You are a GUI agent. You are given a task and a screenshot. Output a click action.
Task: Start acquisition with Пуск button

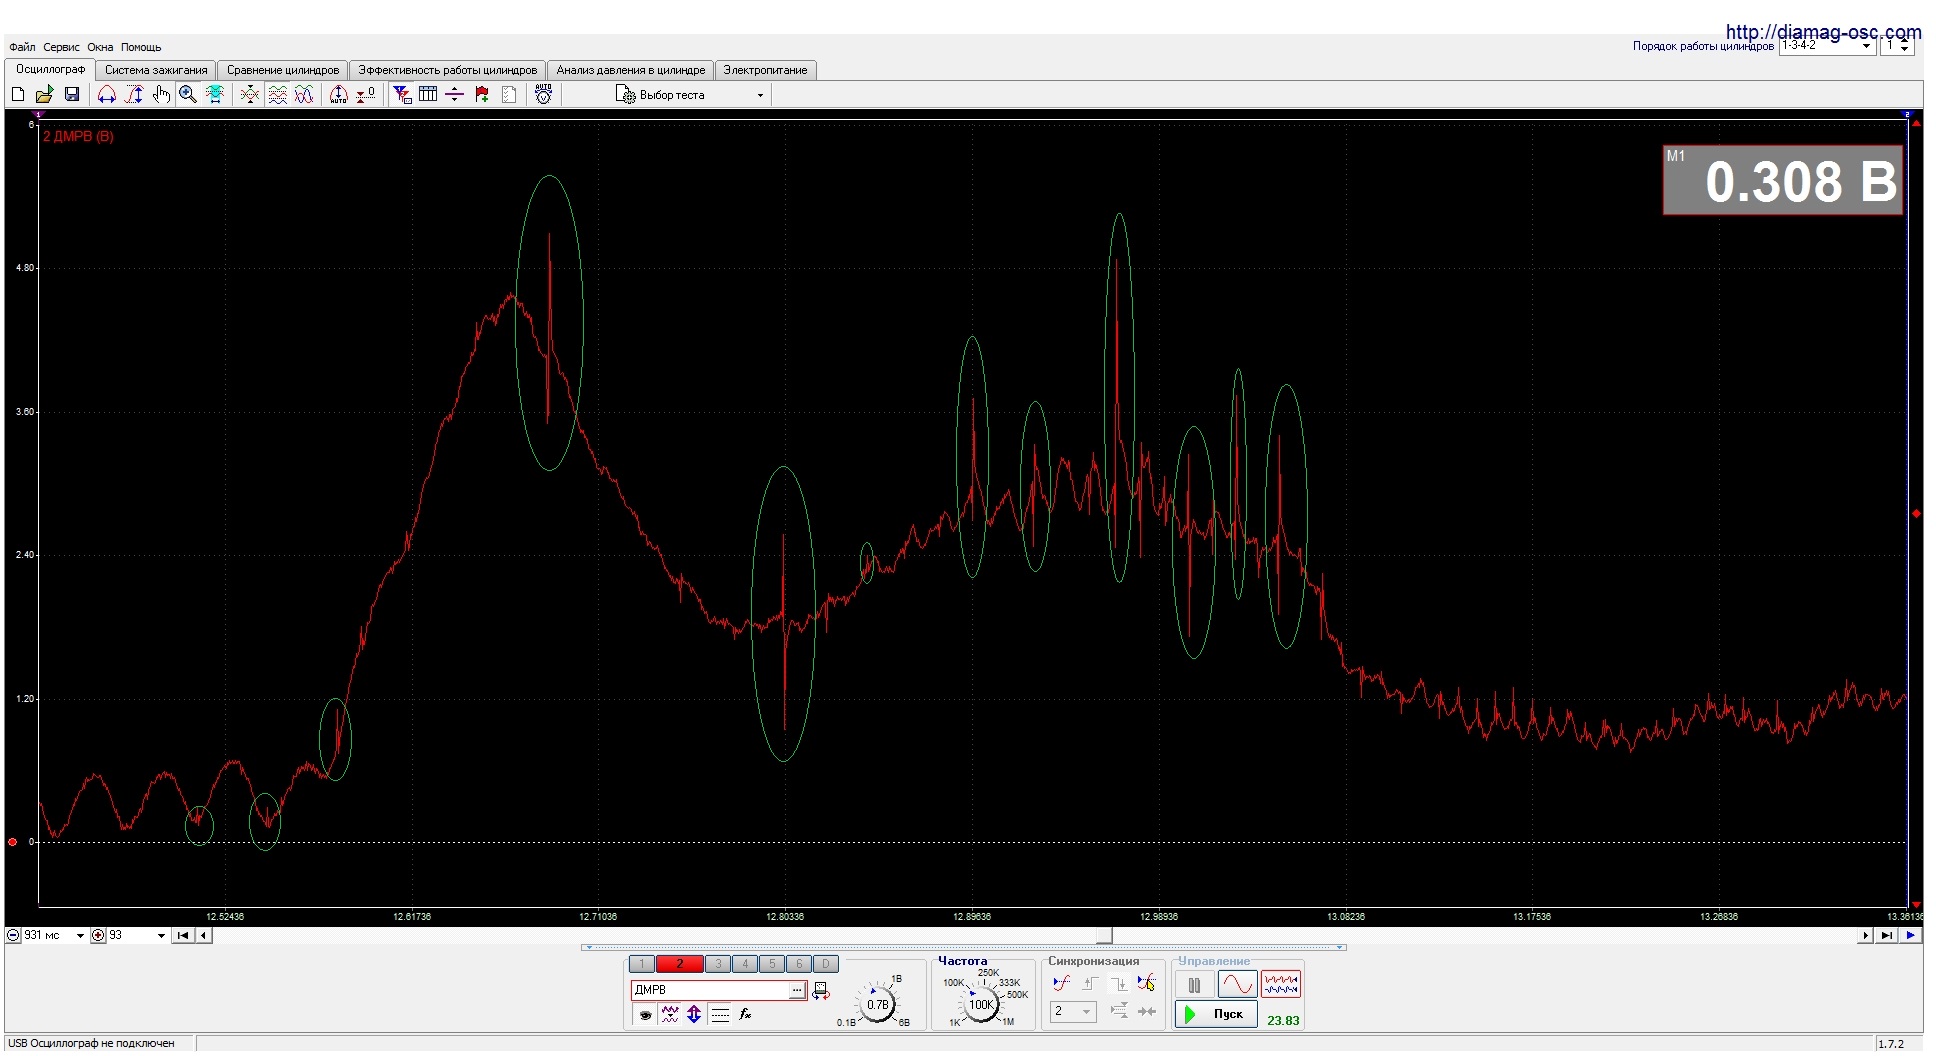[x=1217, y=1014]
